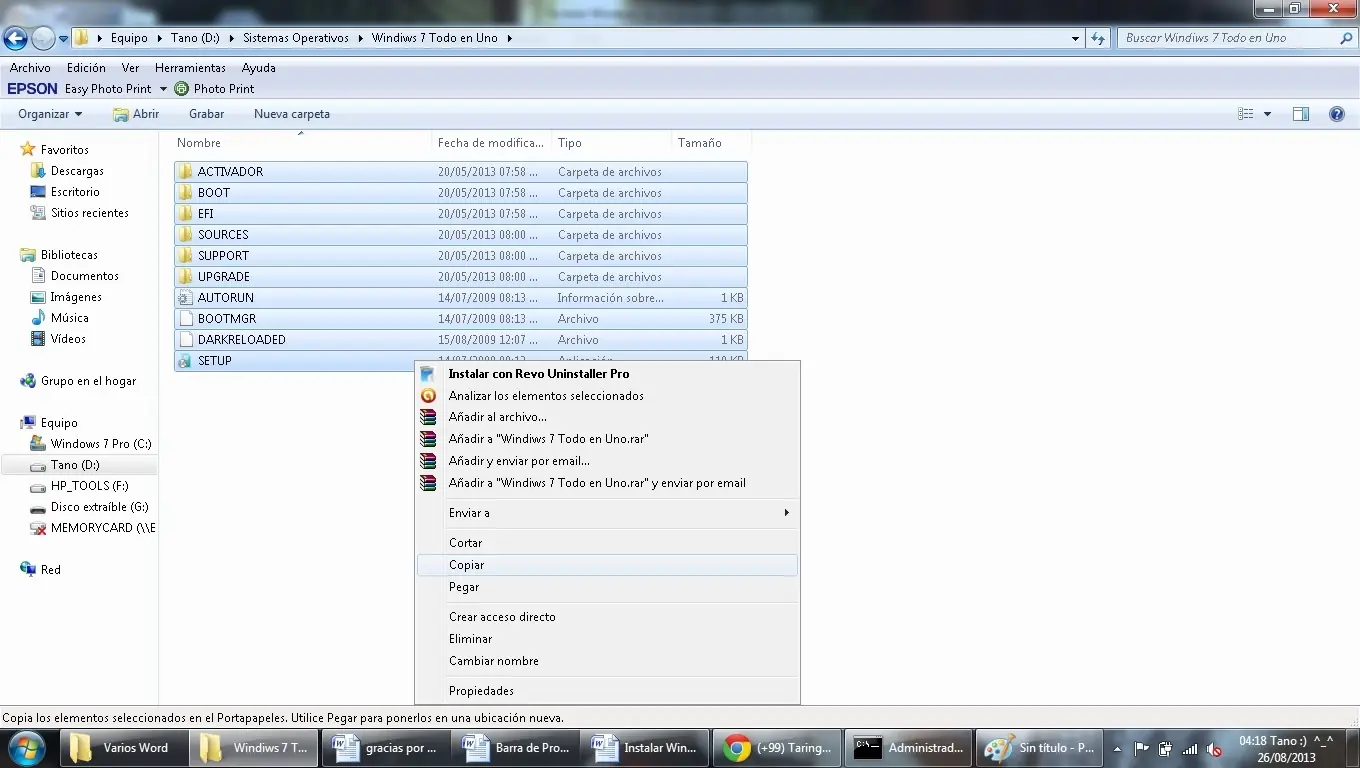Image resolution: width=1360 pixels, height=768 pixels.
Task: Click the analyze selected elements antivirus icon
Action: tap(428, 396)
